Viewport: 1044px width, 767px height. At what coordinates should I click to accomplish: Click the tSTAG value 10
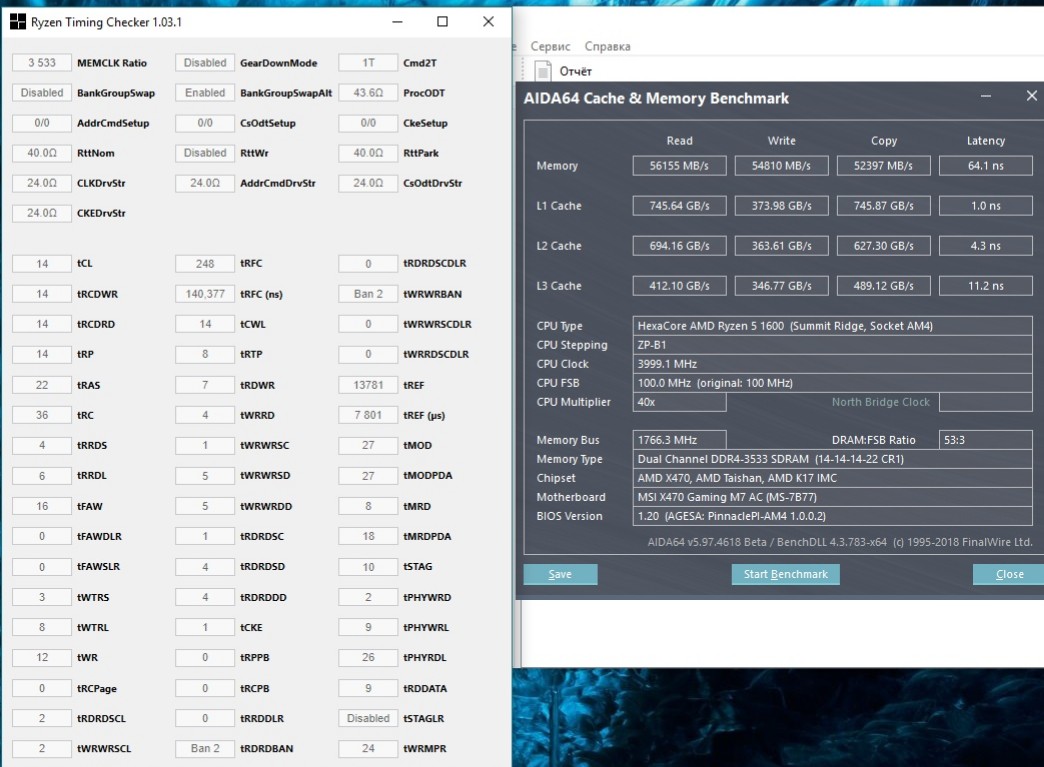(368, 567)
